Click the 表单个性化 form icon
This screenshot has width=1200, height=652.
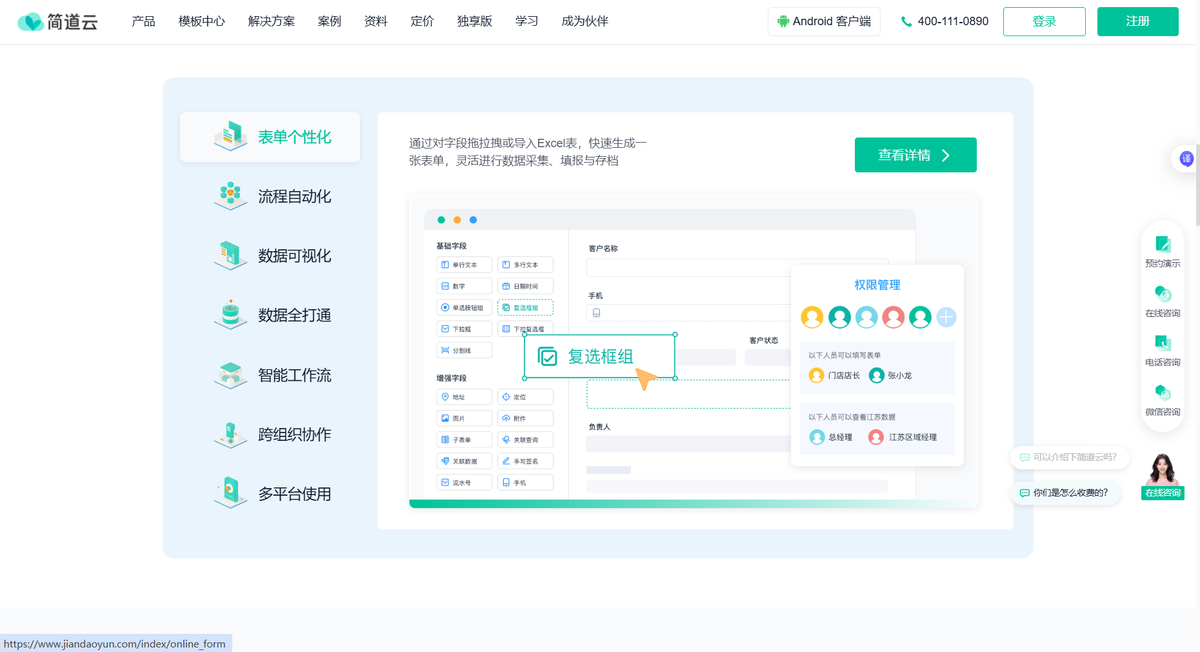[x=230, y=136]
